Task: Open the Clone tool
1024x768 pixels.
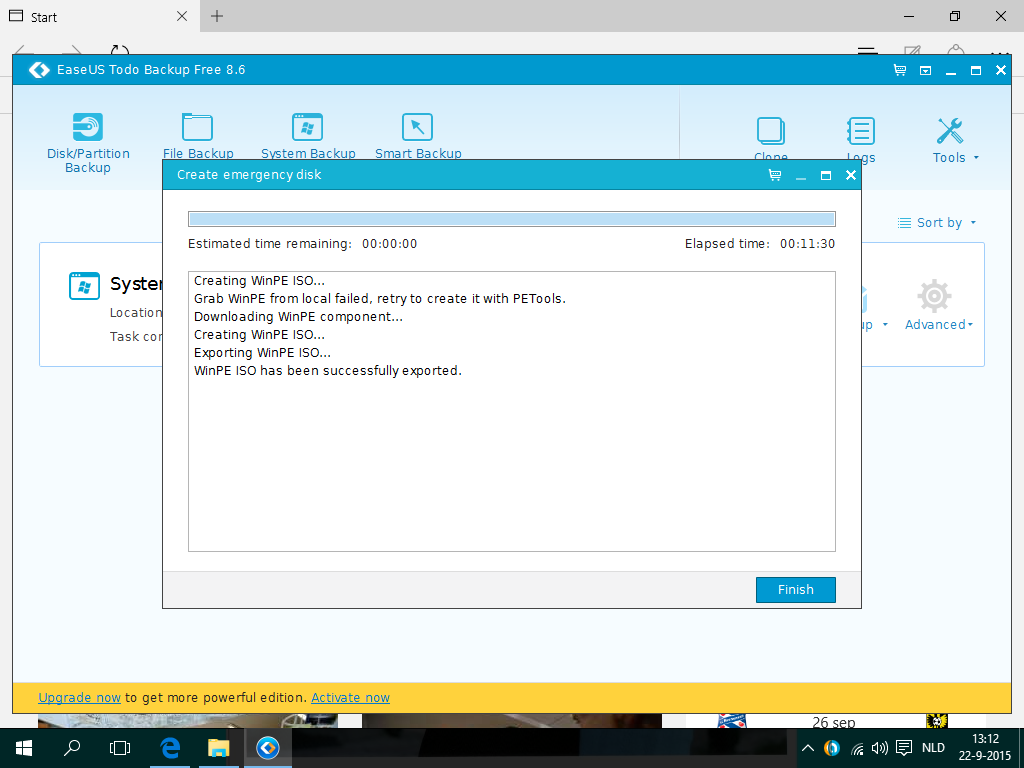Action: coord(771,138)
